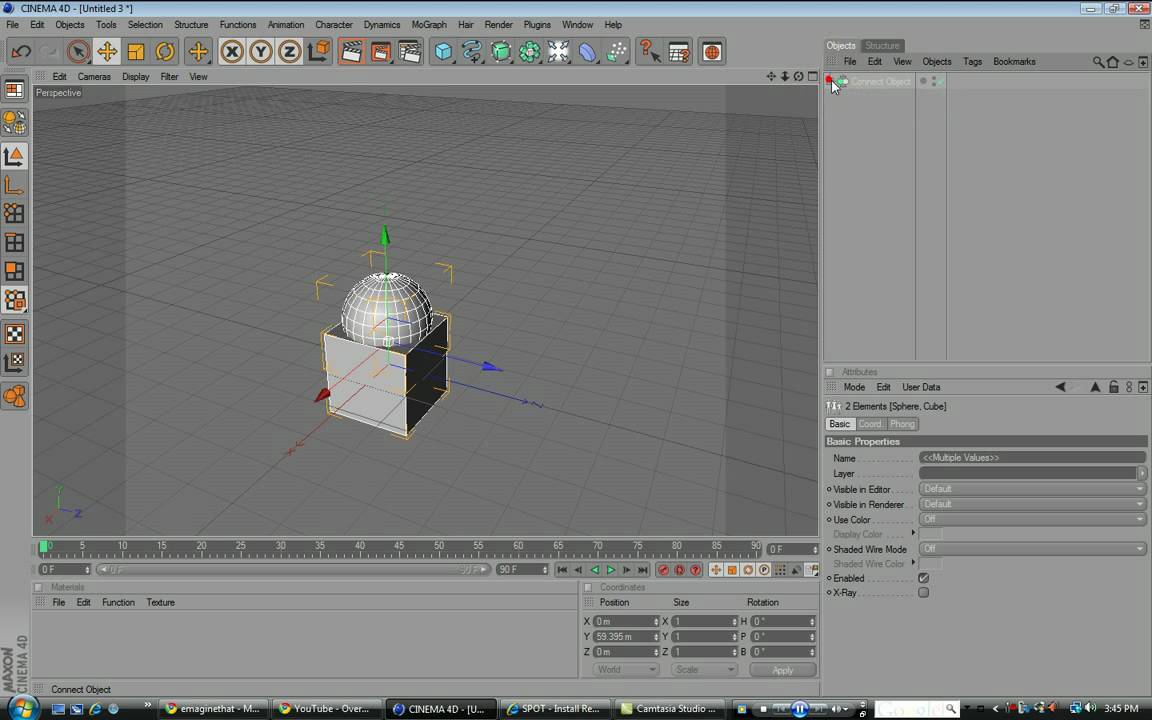
Task: Toggle the Enabled checkbox
Action: coord(924,578)
